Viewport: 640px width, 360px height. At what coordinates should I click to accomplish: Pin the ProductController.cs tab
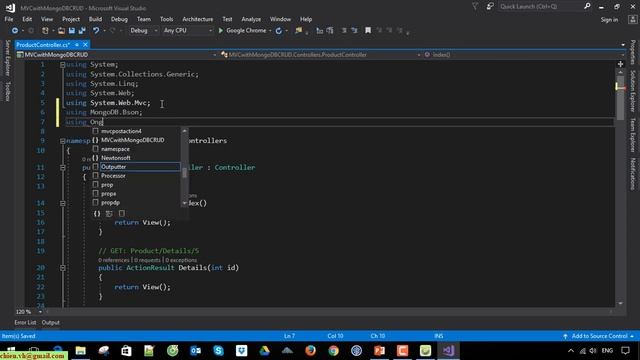pos(77,45)
